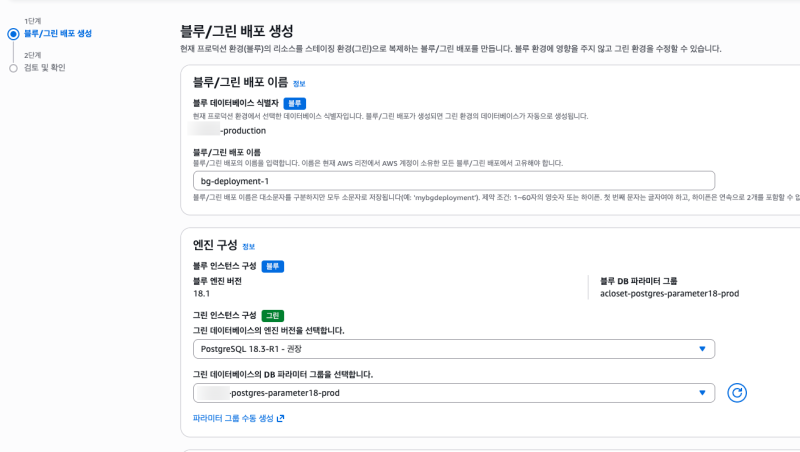Image resolution: width=800 pixels, height=452 pixels.
Task: Click the step 1 circle indicator
Action: 13,34
